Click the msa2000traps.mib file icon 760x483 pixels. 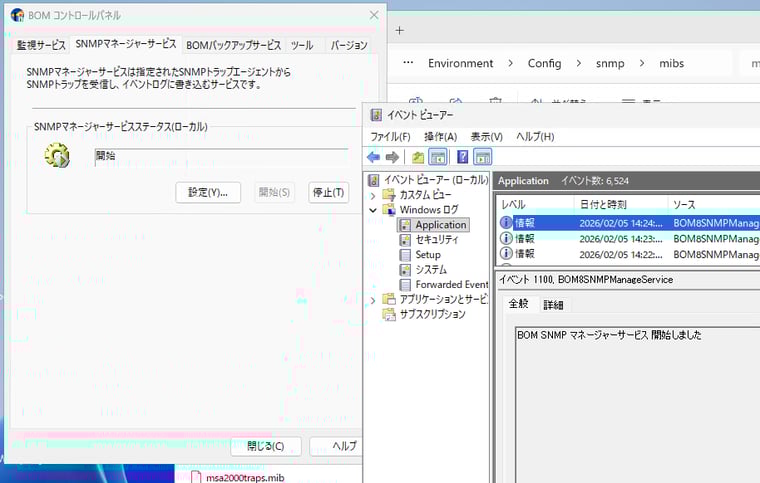[196, 477]
